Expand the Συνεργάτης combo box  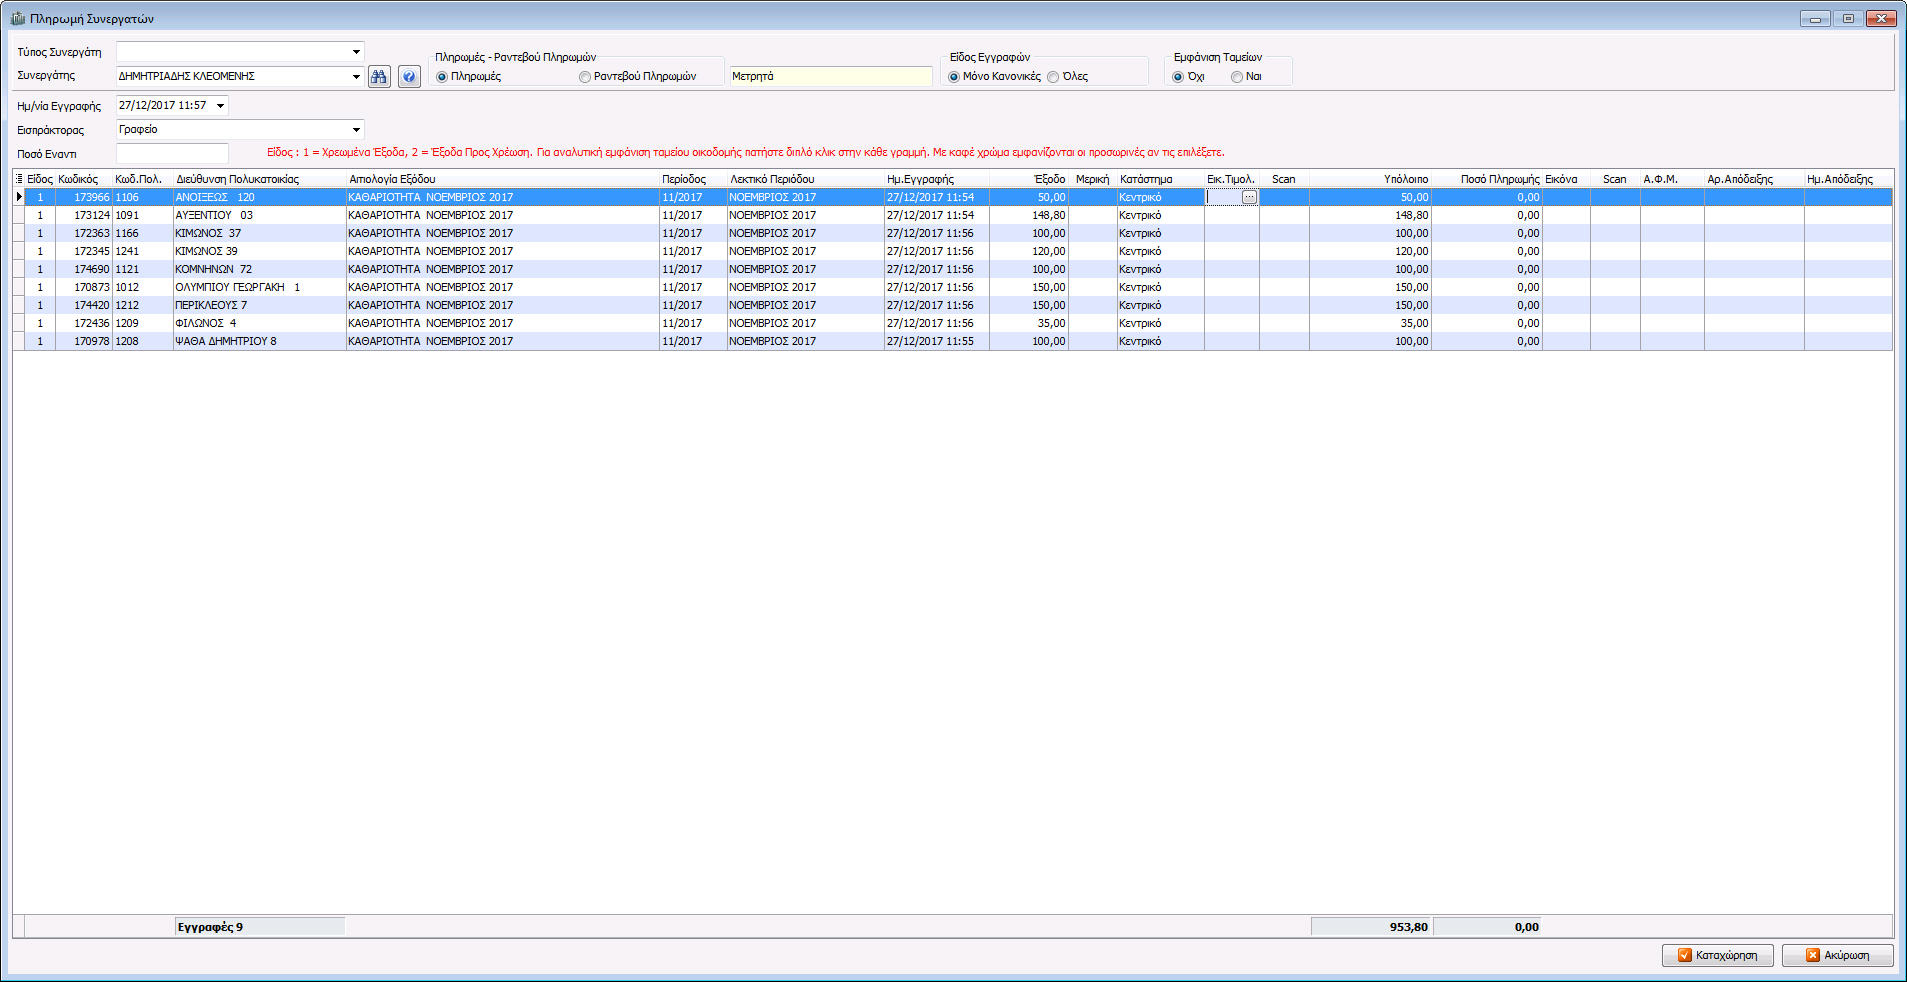click(356, 76)
